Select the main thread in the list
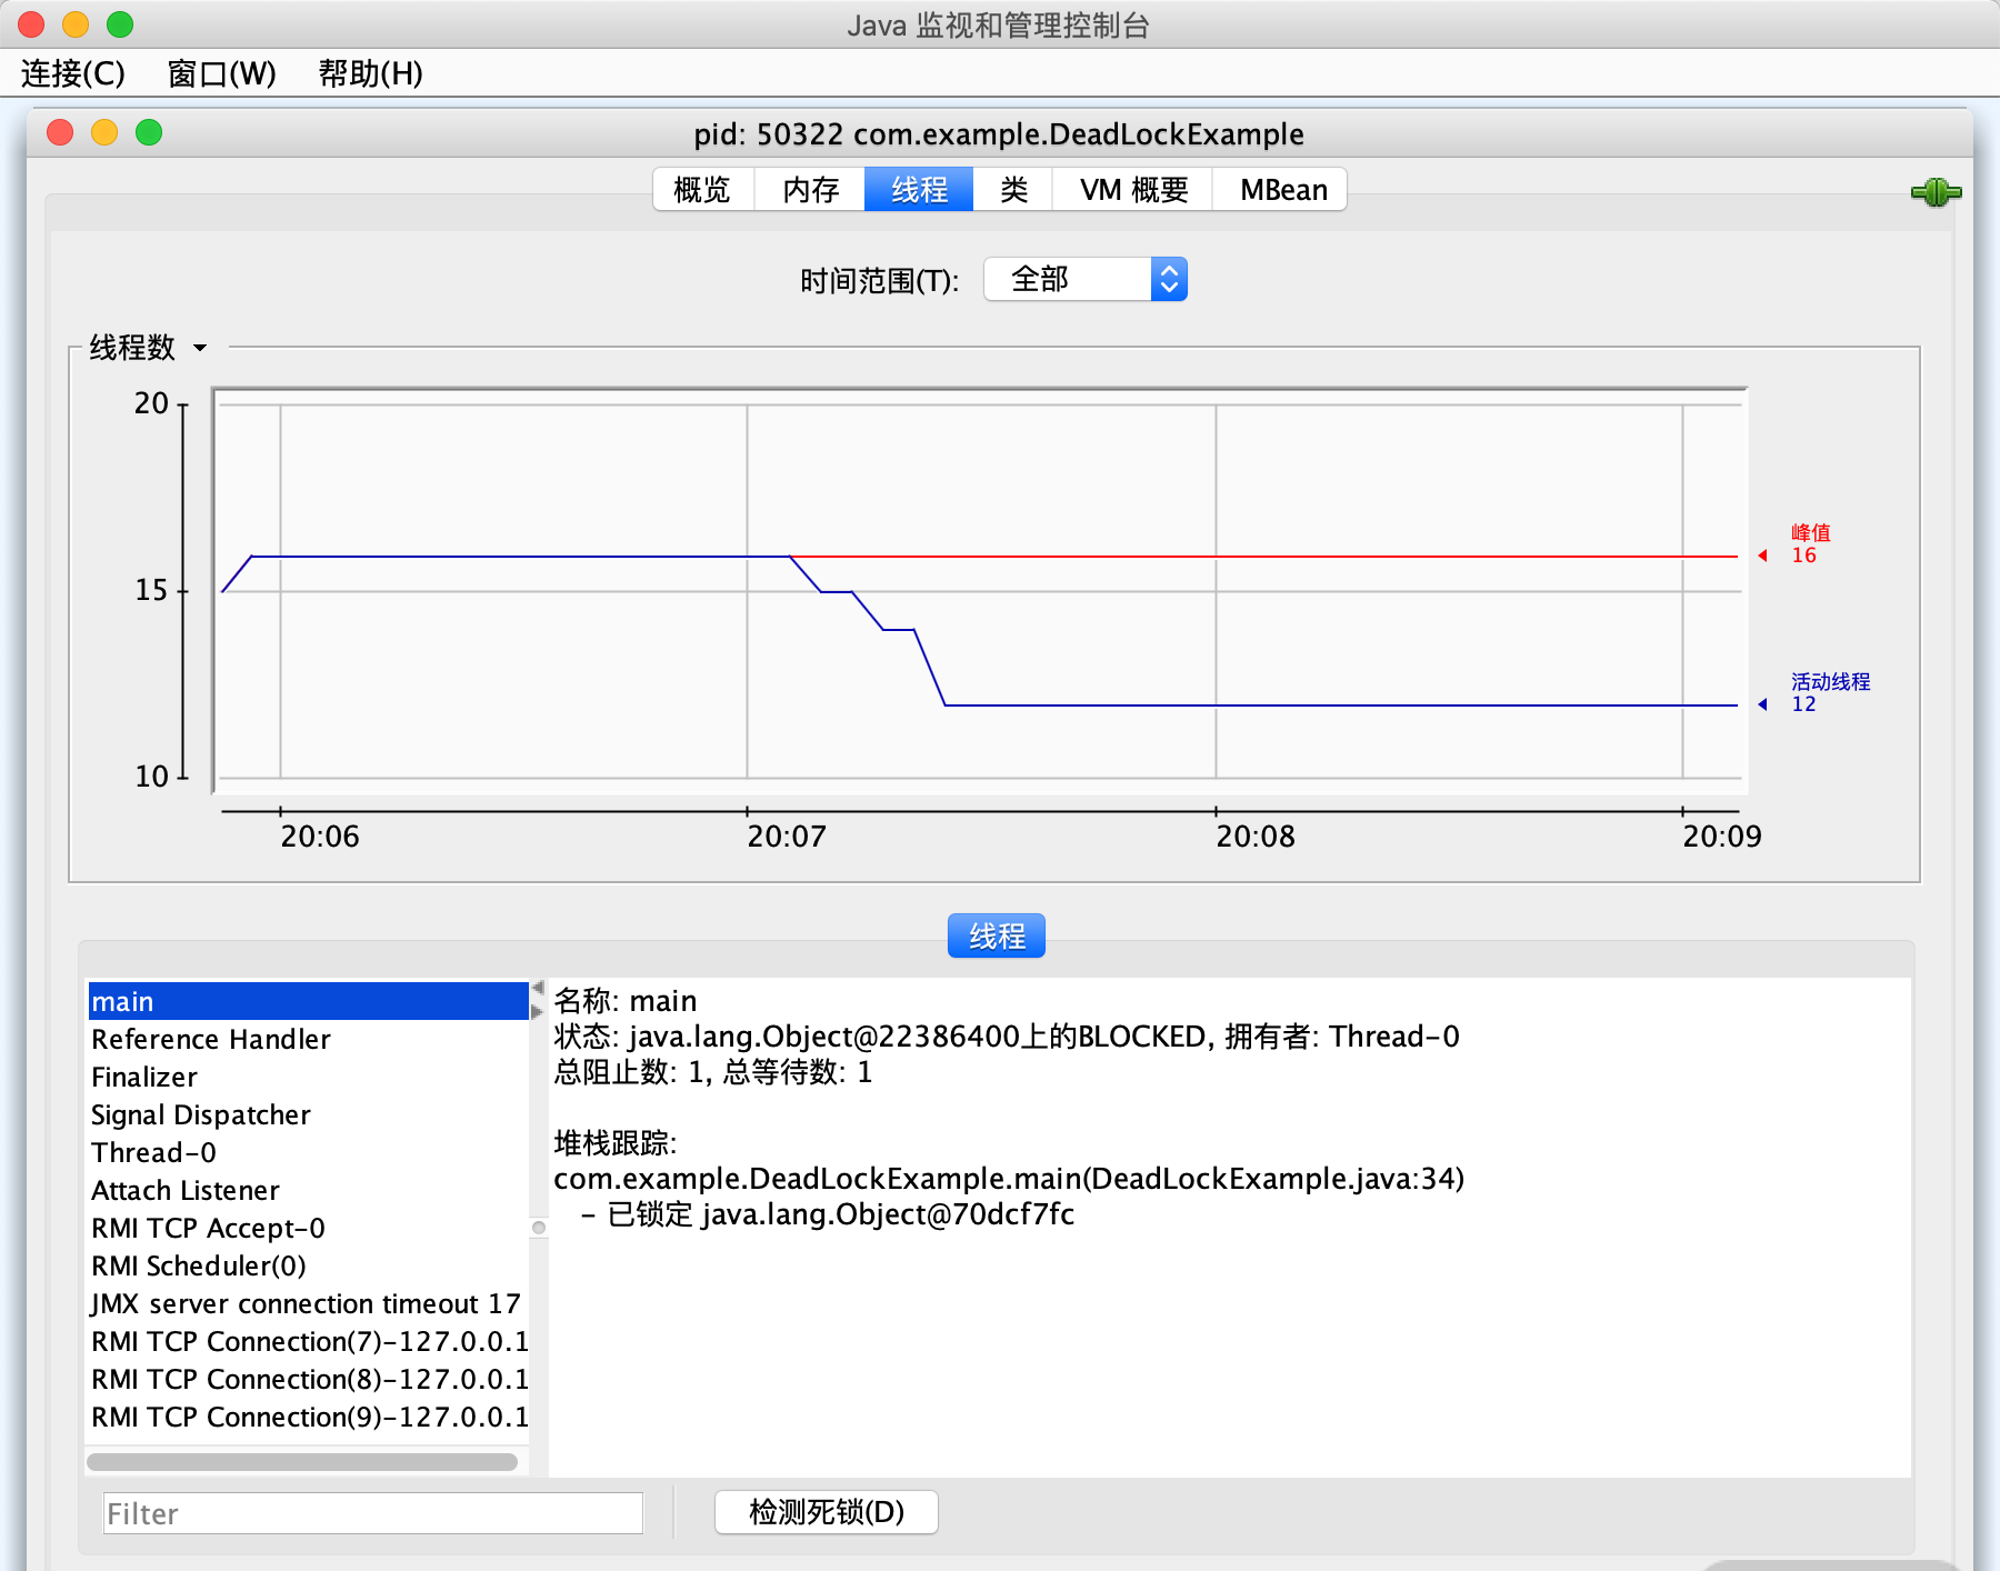 pos(308,1001)
